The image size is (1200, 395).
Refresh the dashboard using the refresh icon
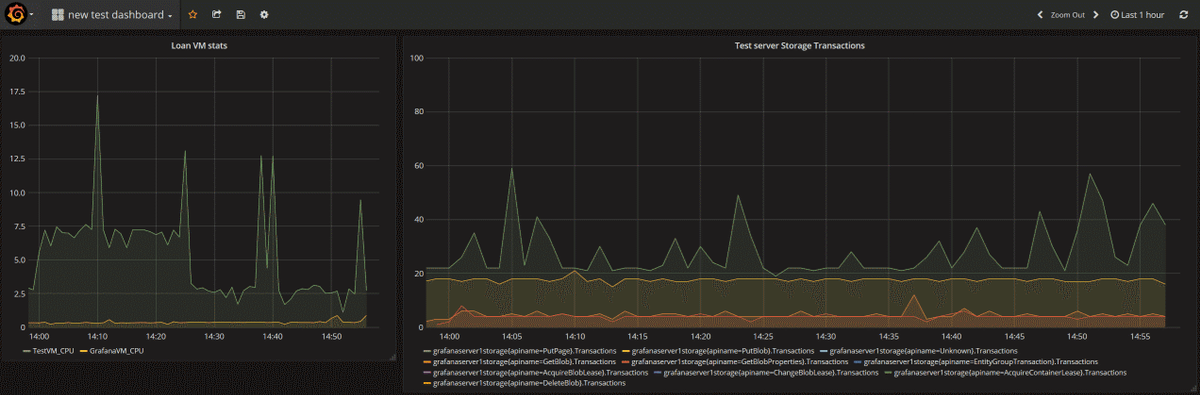pos(1184,15)
